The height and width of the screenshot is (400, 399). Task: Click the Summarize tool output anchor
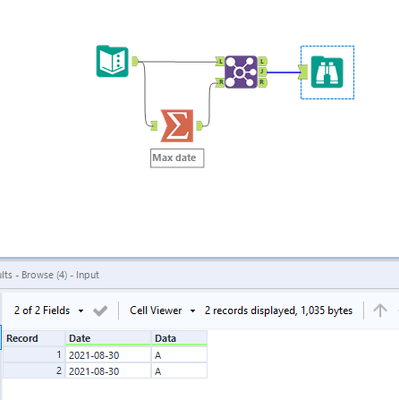coord(199,126)
